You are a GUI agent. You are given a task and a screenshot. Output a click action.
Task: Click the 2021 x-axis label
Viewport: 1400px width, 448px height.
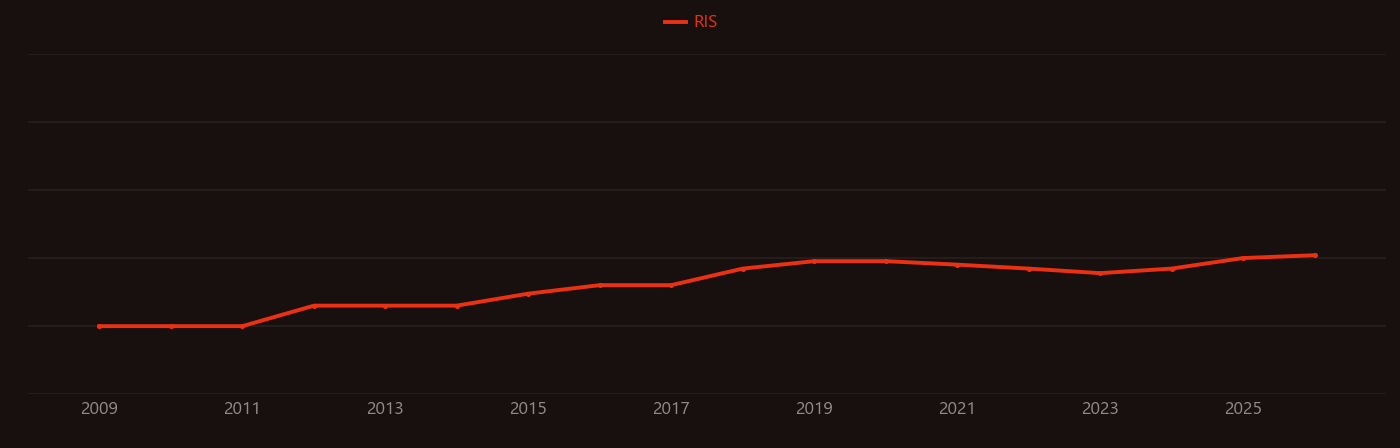pos(957,409)
